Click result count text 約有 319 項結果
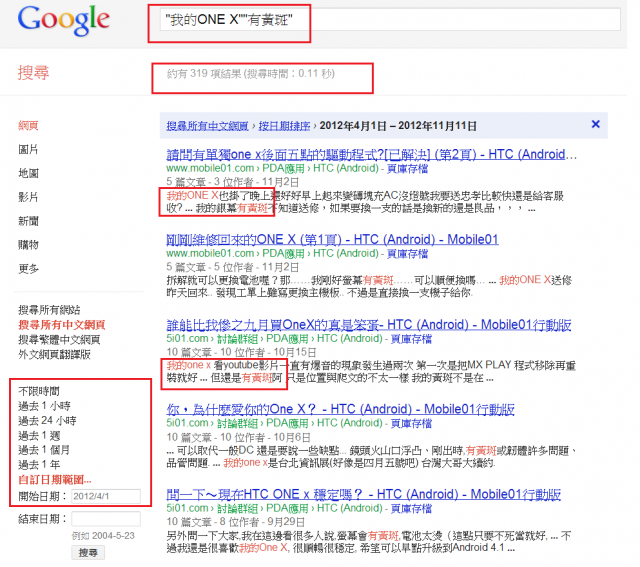The image size is (640, 567). 204,73
